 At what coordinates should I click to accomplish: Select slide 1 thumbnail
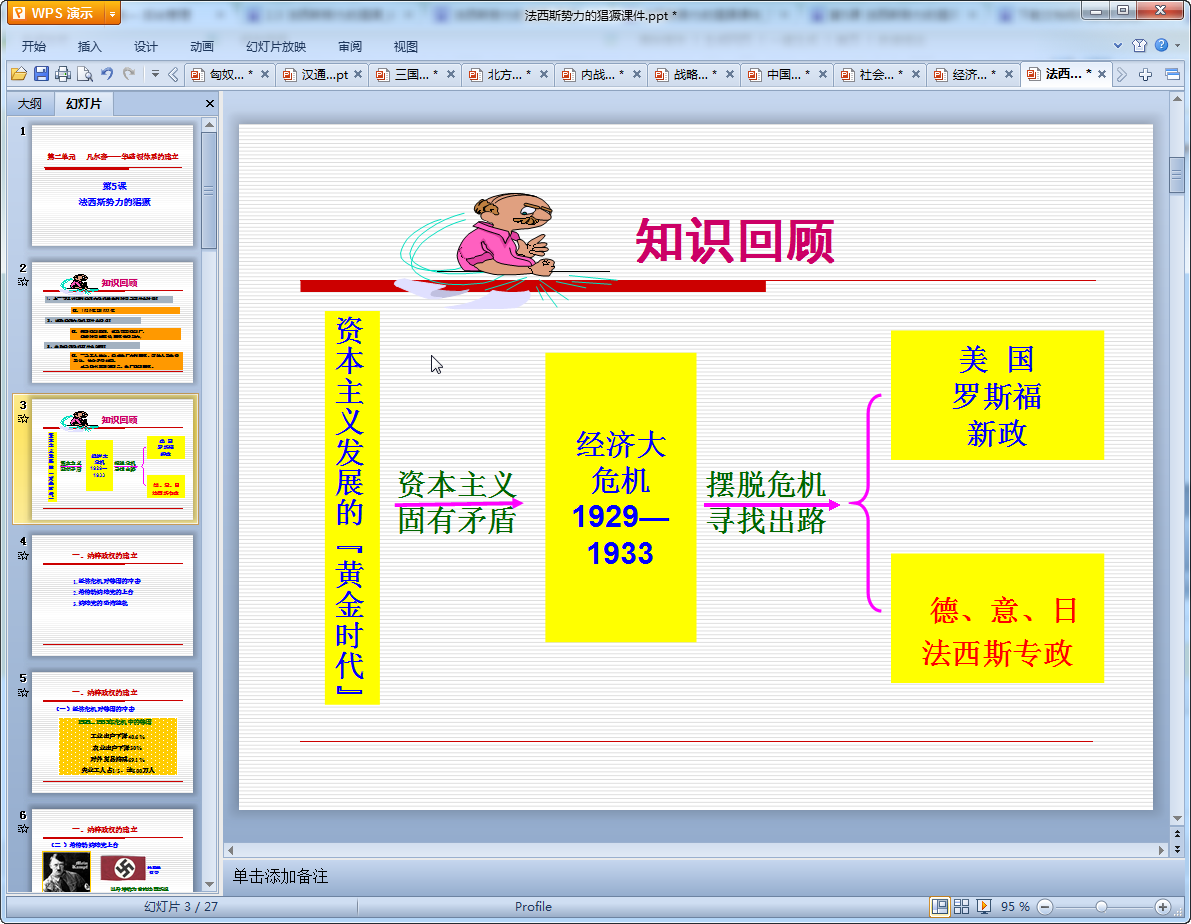(112, 185)
